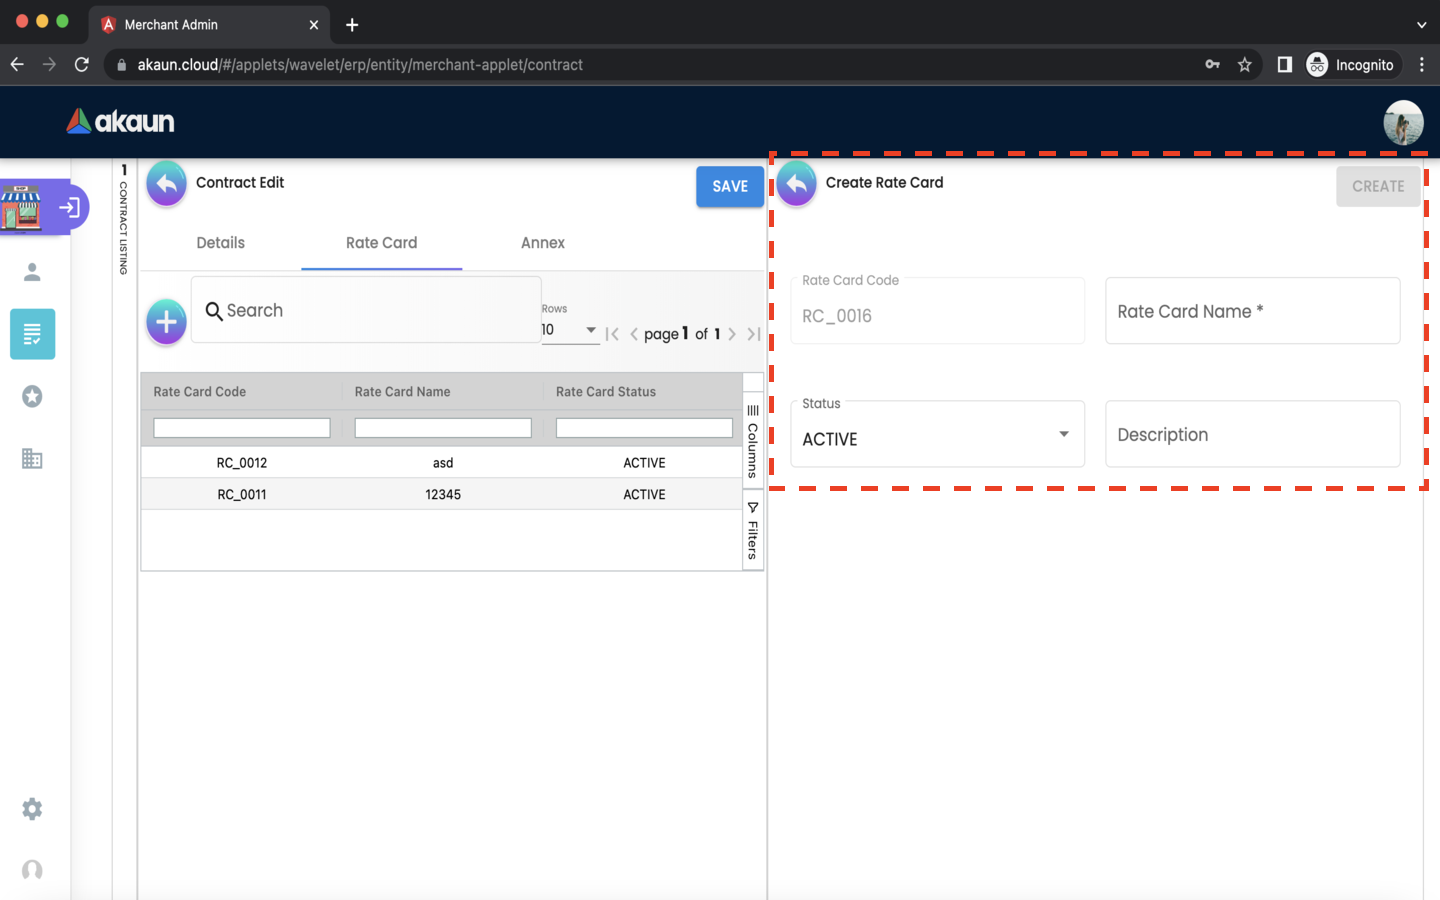Click the Description input field

1252,435
